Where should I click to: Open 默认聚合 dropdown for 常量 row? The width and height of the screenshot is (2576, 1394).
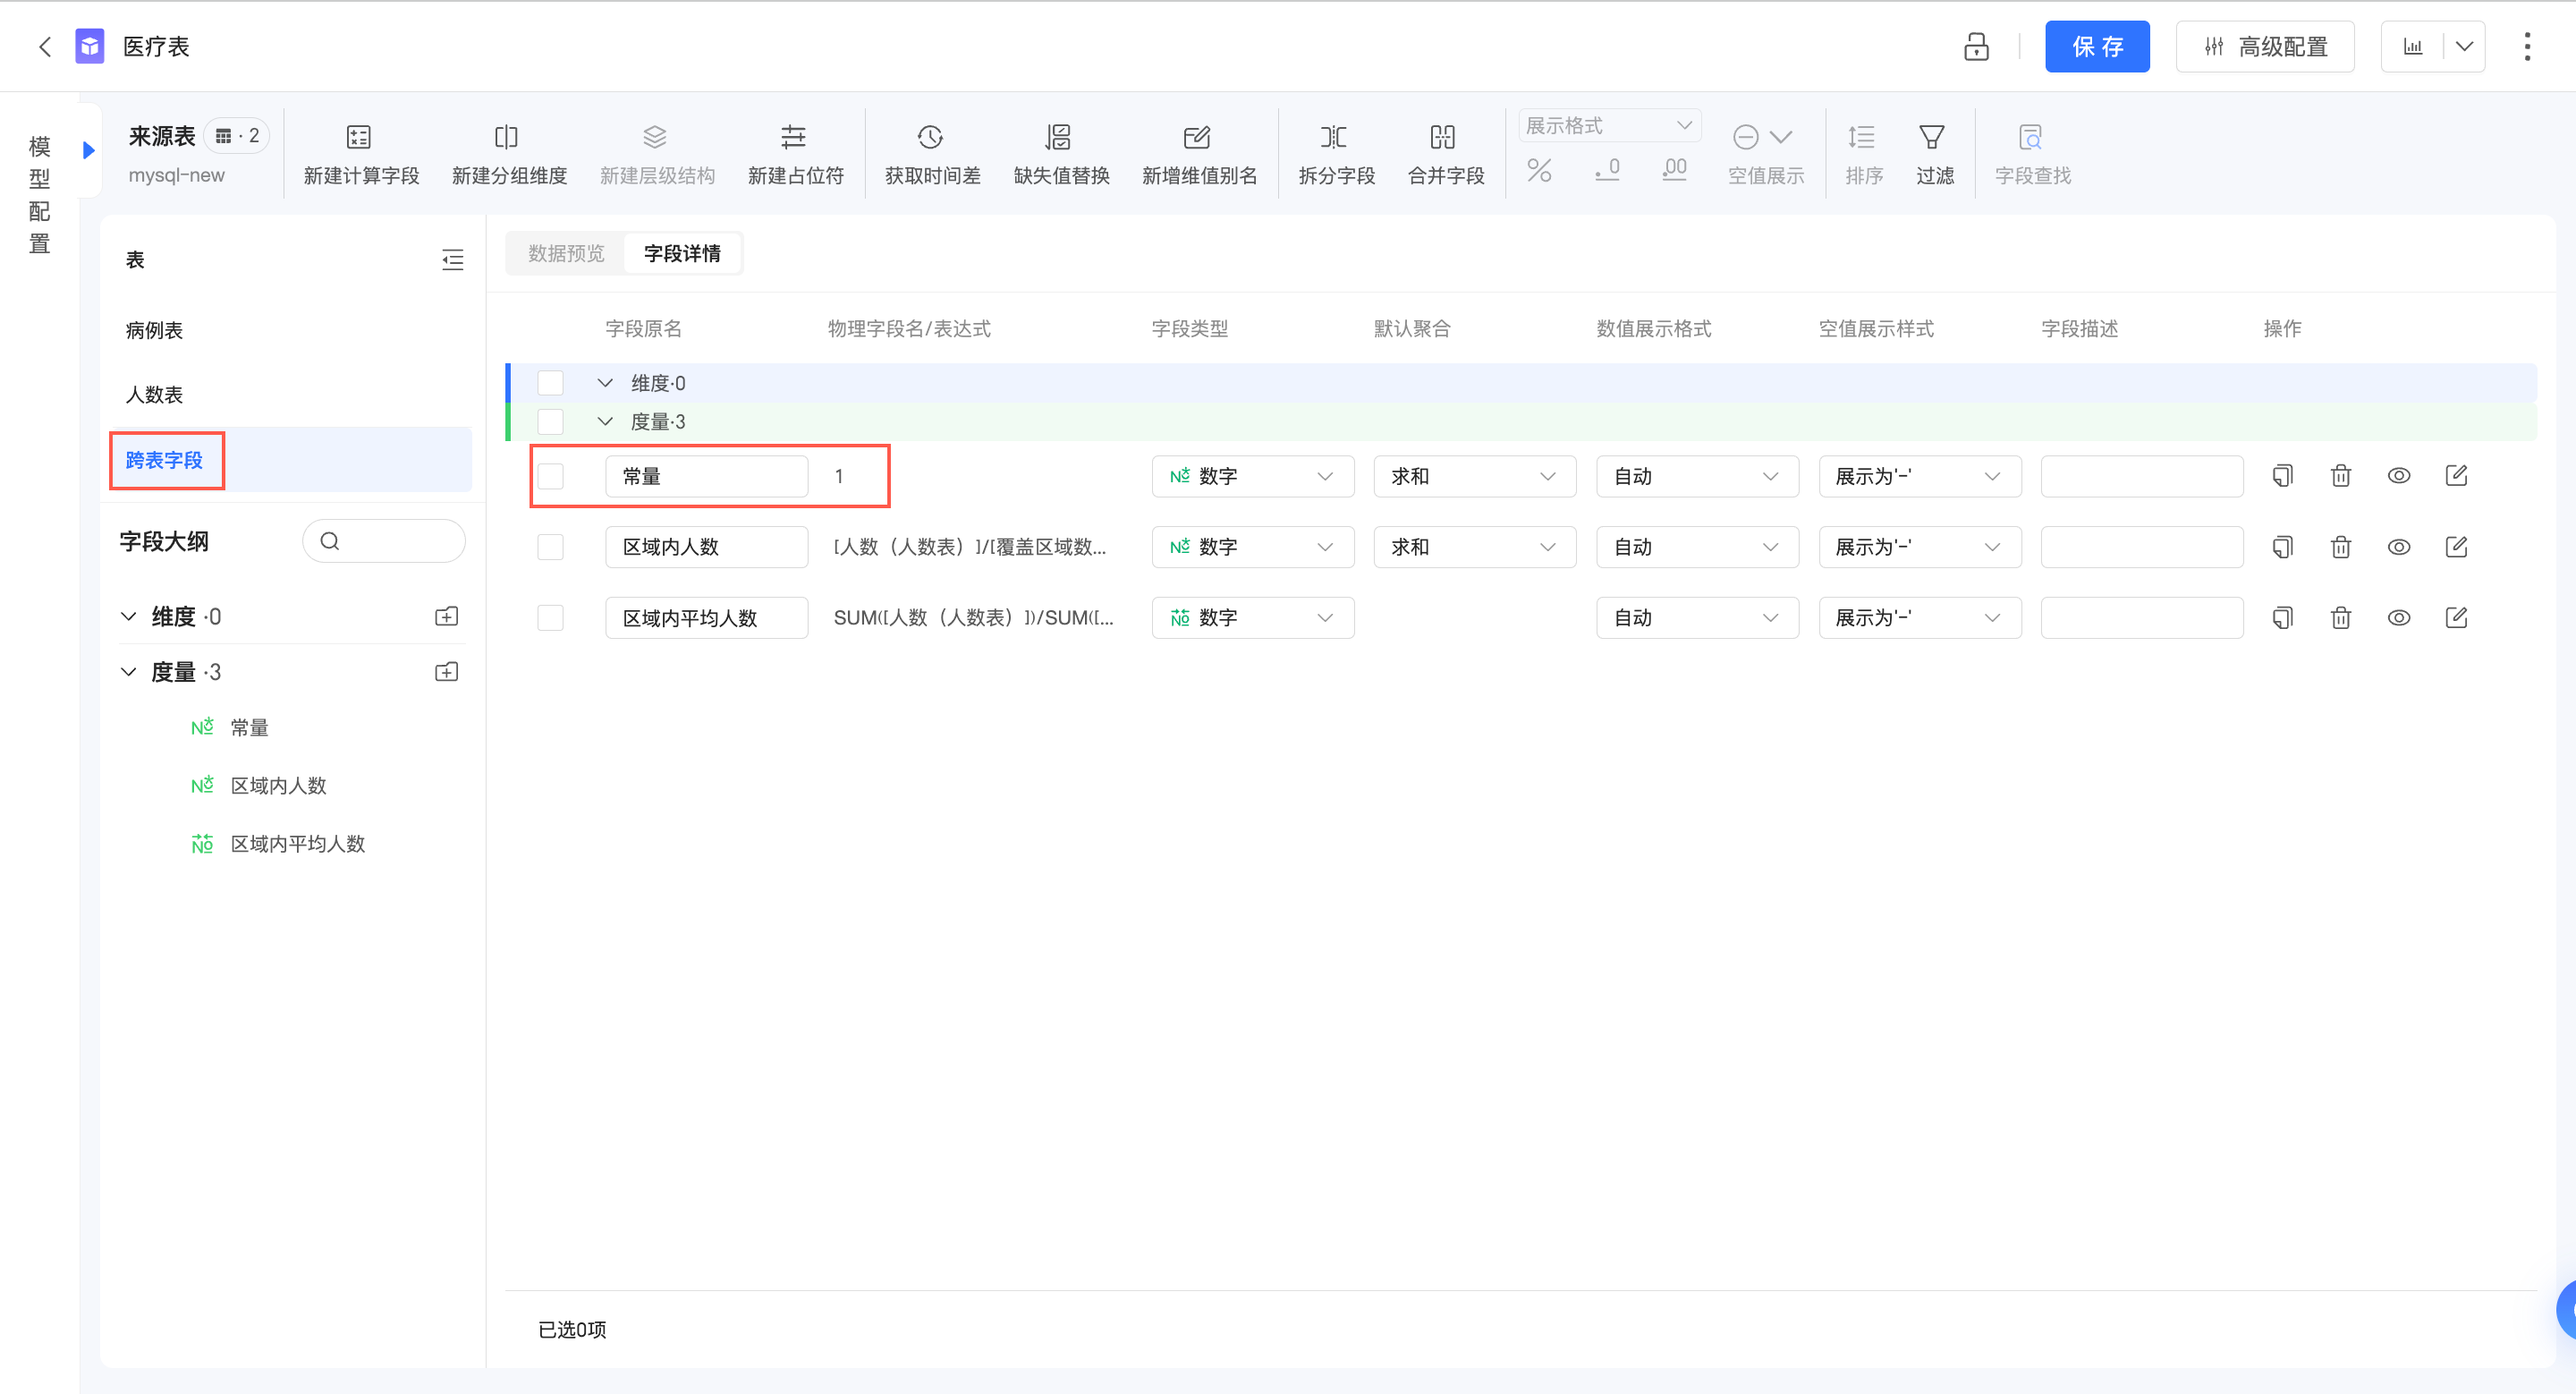[x=1473, y=476]
